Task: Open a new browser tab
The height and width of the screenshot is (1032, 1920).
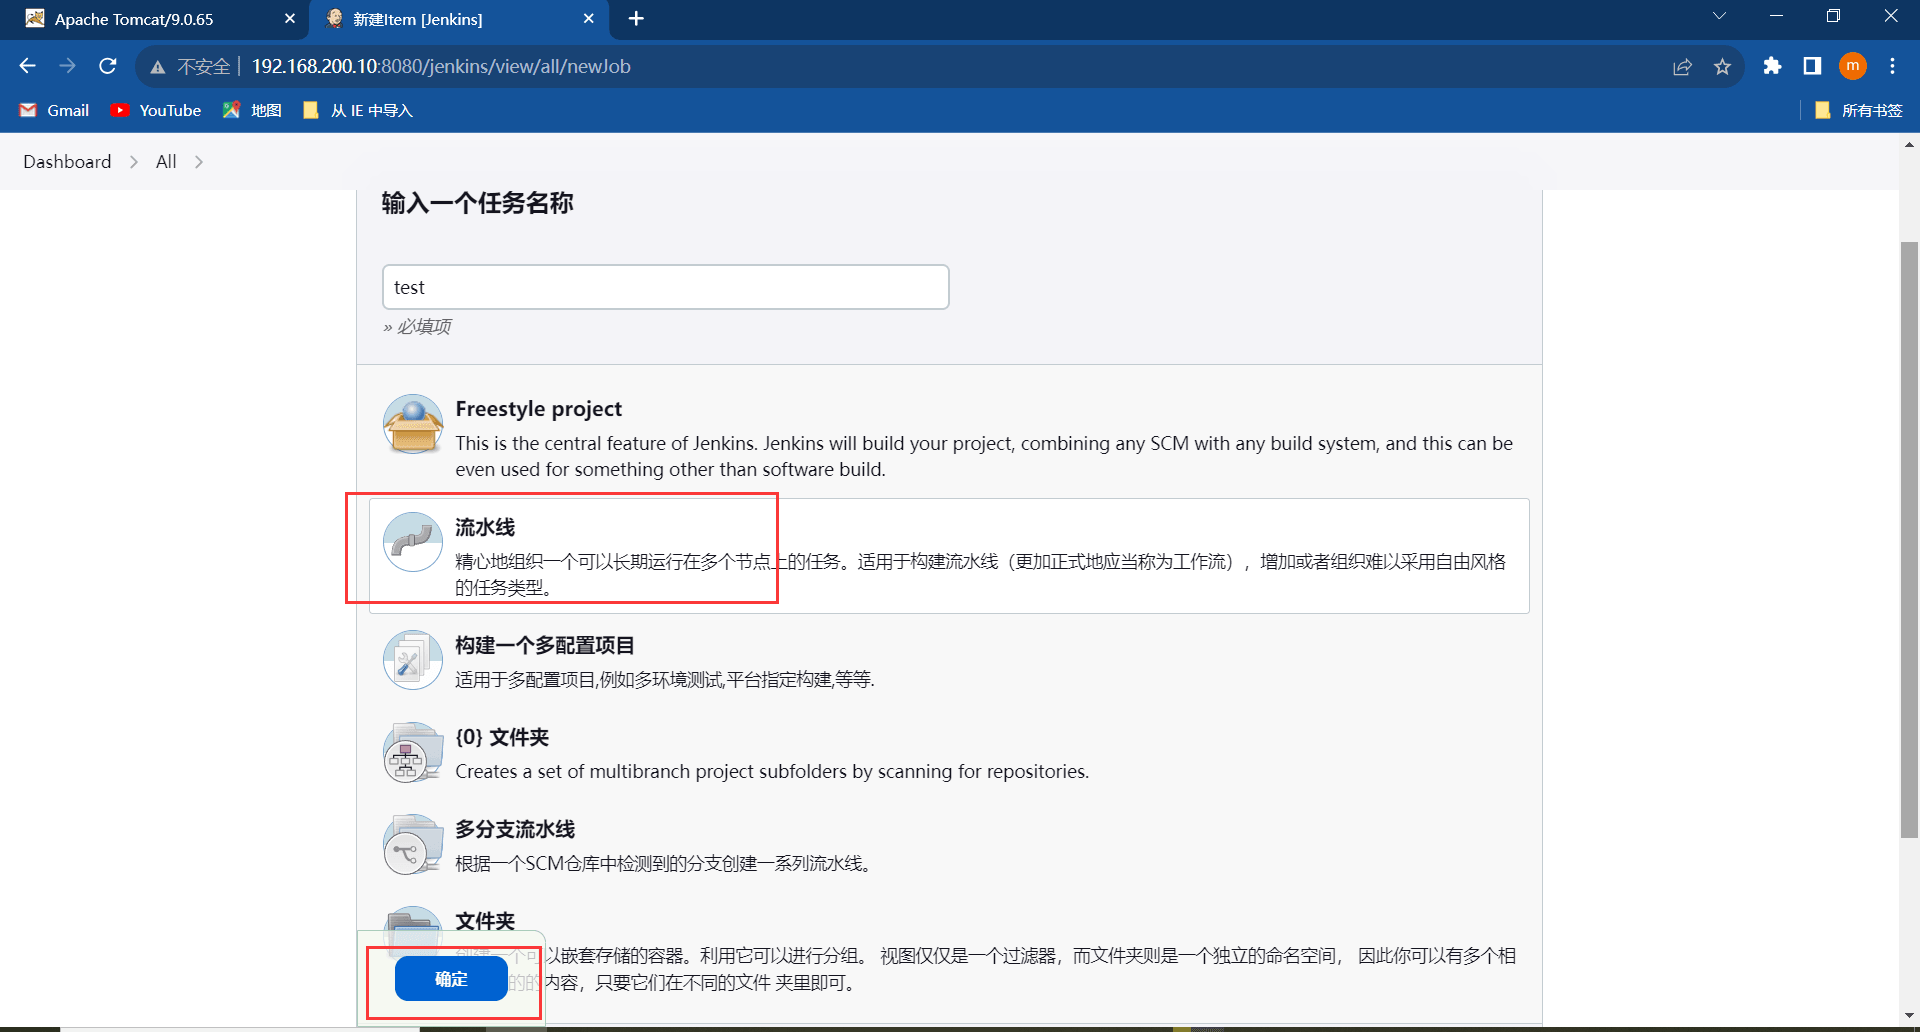Action: click(x=636, y=19)
